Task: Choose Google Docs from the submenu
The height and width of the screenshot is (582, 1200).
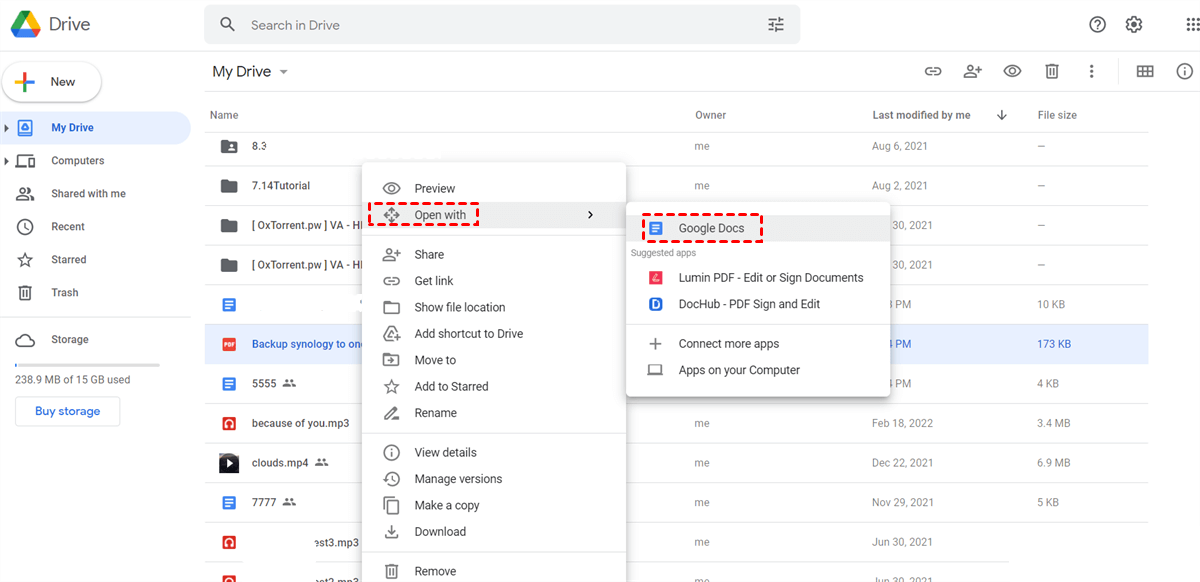Action: point(710,228)
